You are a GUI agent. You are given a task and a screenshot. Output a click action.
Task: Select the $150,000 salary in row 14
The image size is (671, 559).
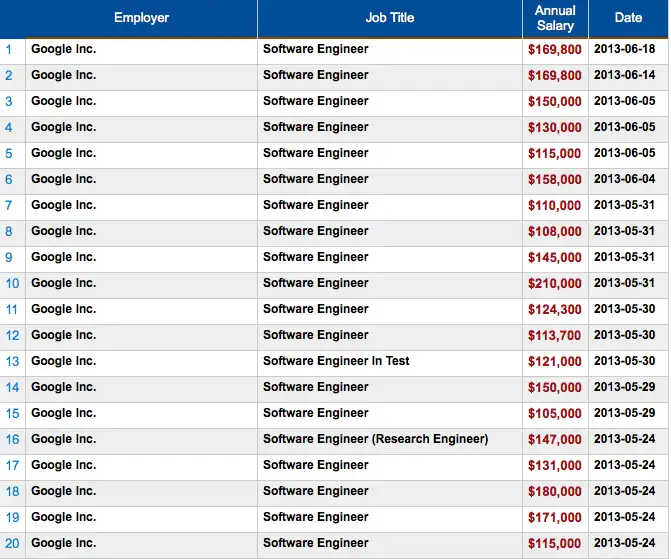[x=555, y=387]
